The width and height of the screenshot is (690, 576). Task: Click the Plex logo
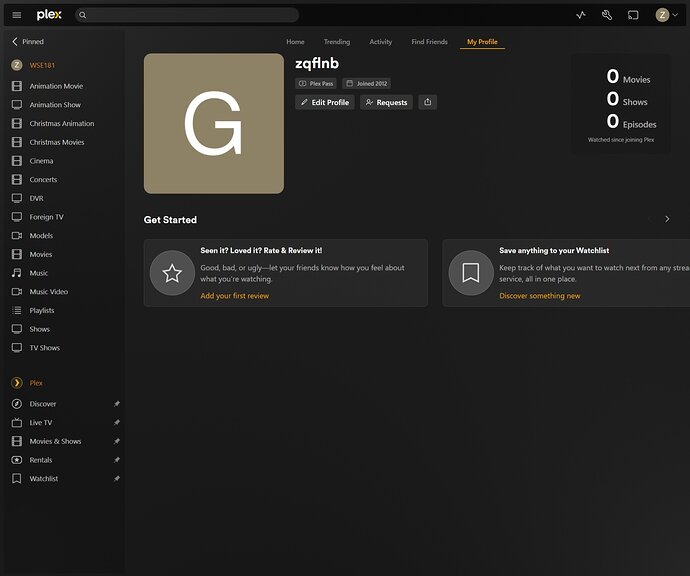click(49, 15)
